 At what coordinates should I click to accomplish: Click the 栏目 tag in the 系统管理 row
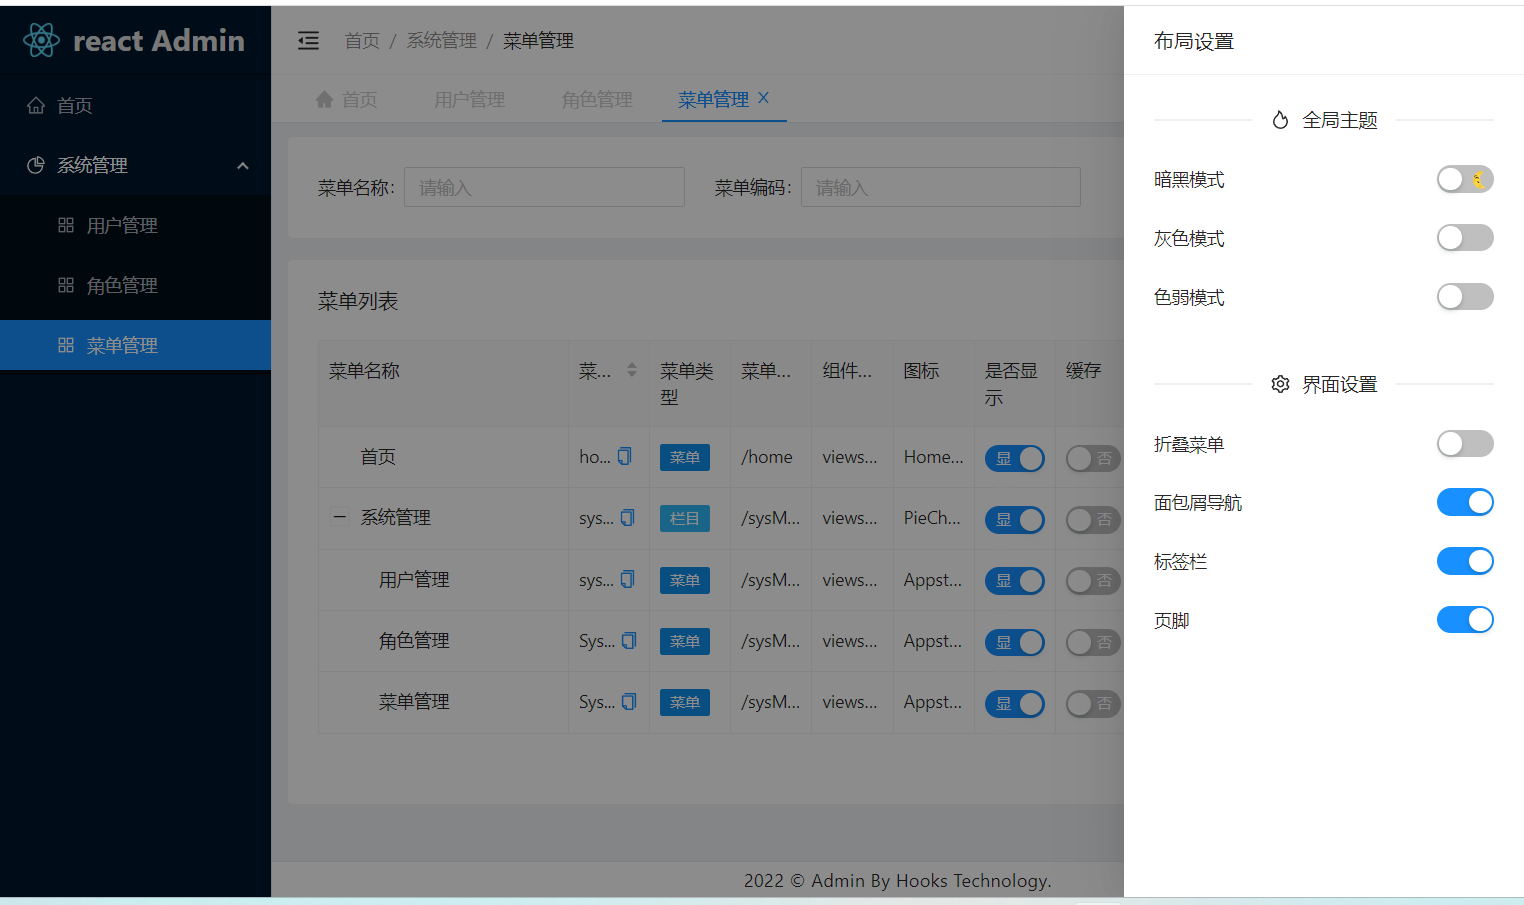[685, 518]
